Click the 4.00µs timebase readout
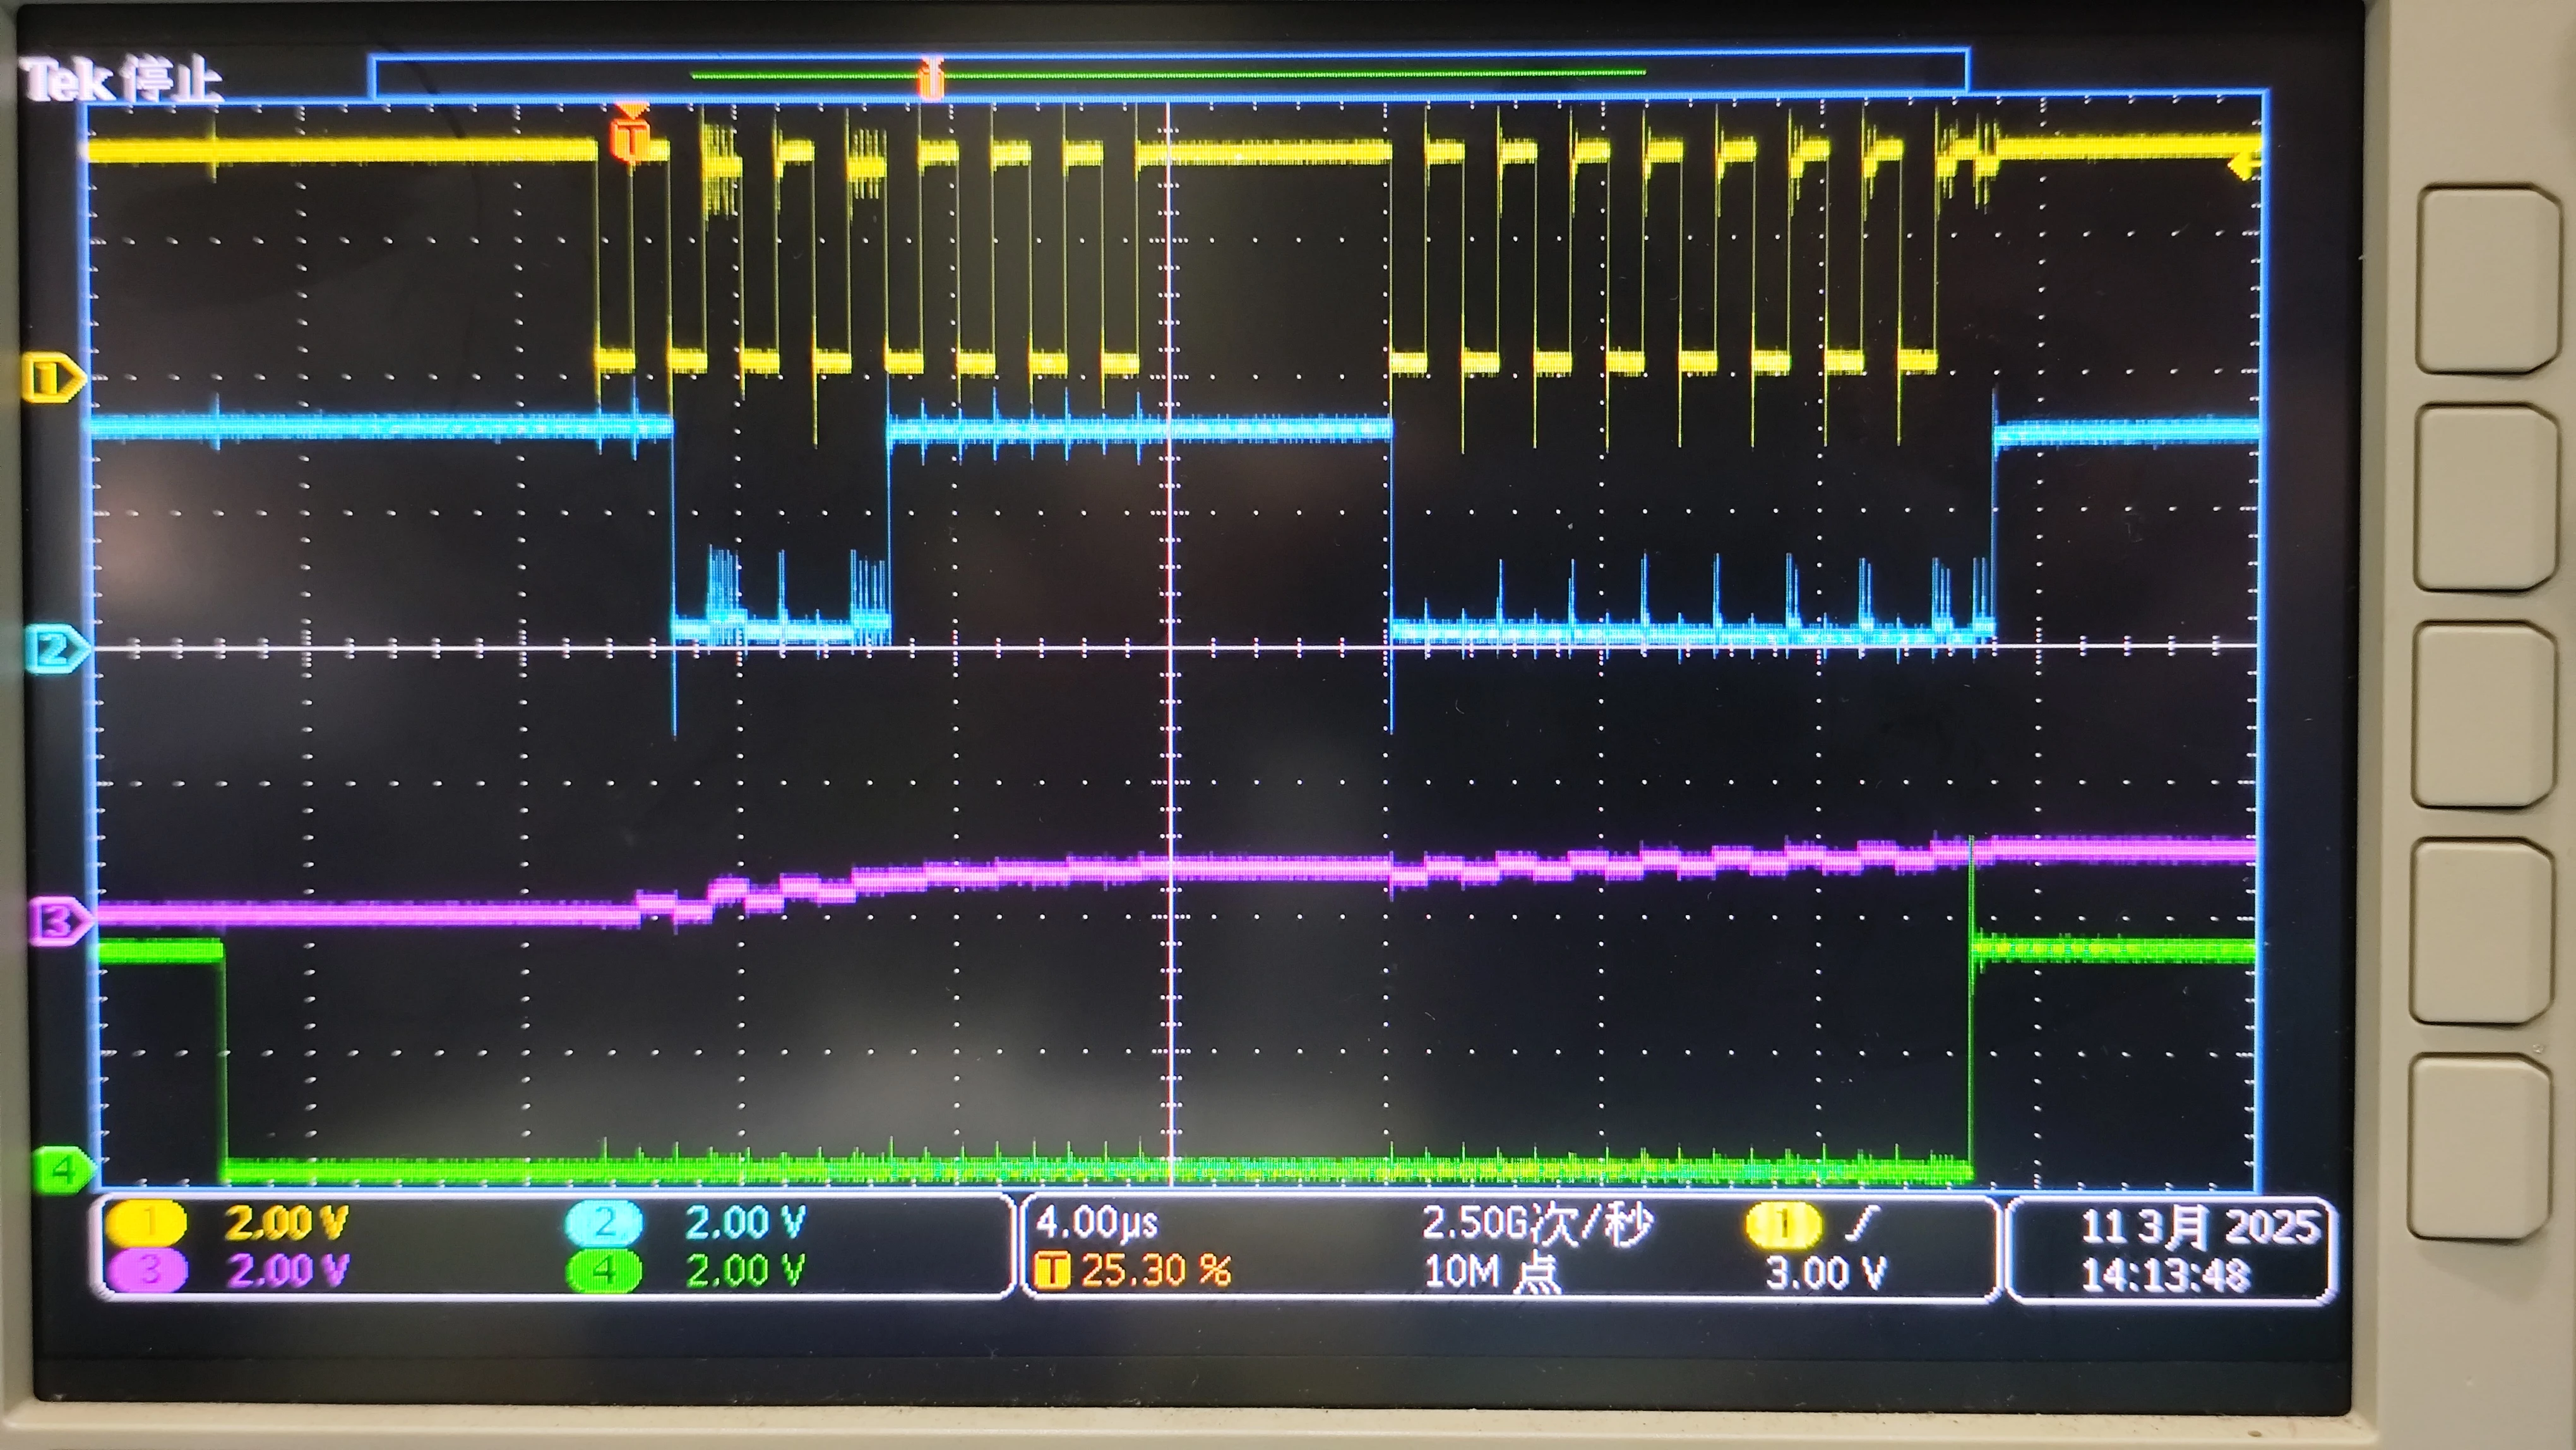This screenshot has width=2576, height=1450. [1097, 1222]
